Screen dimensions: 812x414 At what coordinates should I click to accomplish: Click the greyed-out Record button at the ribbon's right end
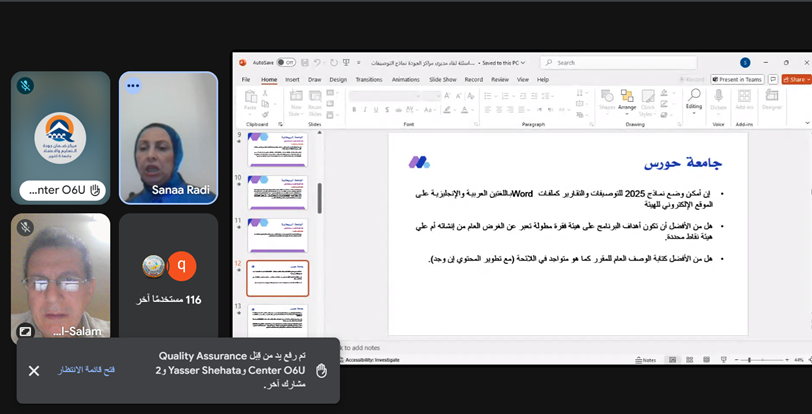692,79
